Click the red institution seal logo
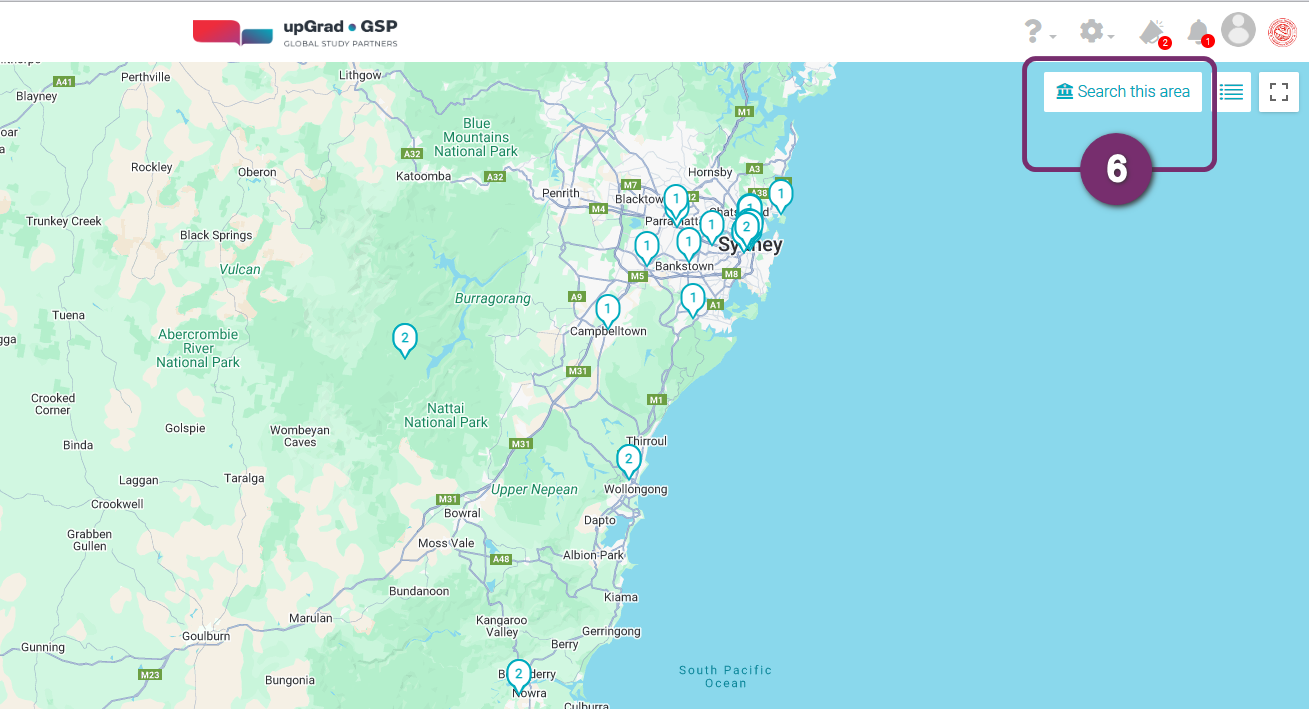Viewport: 1309px width, 709px height. [x=1282, y=32]
